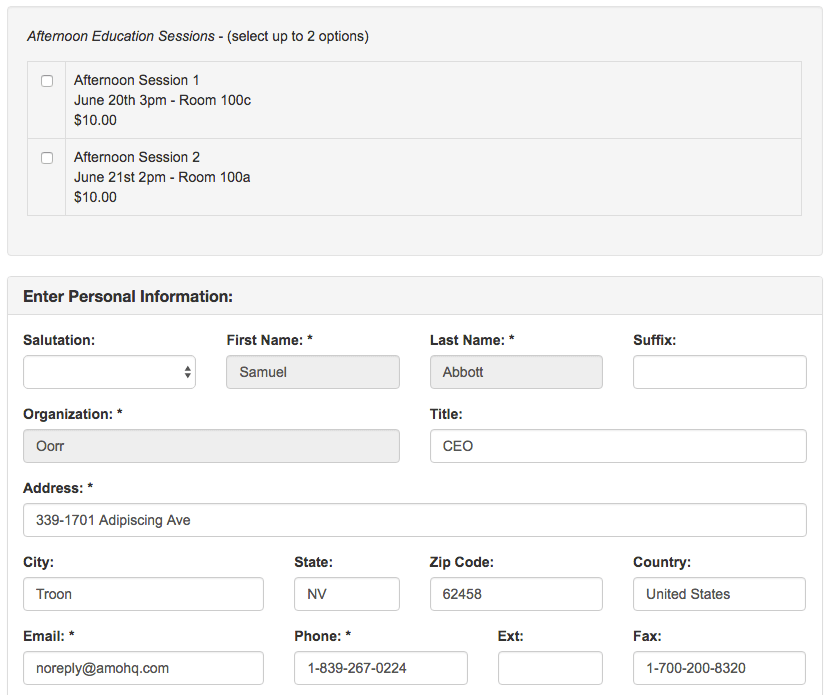The image size is (827, 695).
Task: Click the Afternoon Session 2 description text
Action: click(162, 177)
